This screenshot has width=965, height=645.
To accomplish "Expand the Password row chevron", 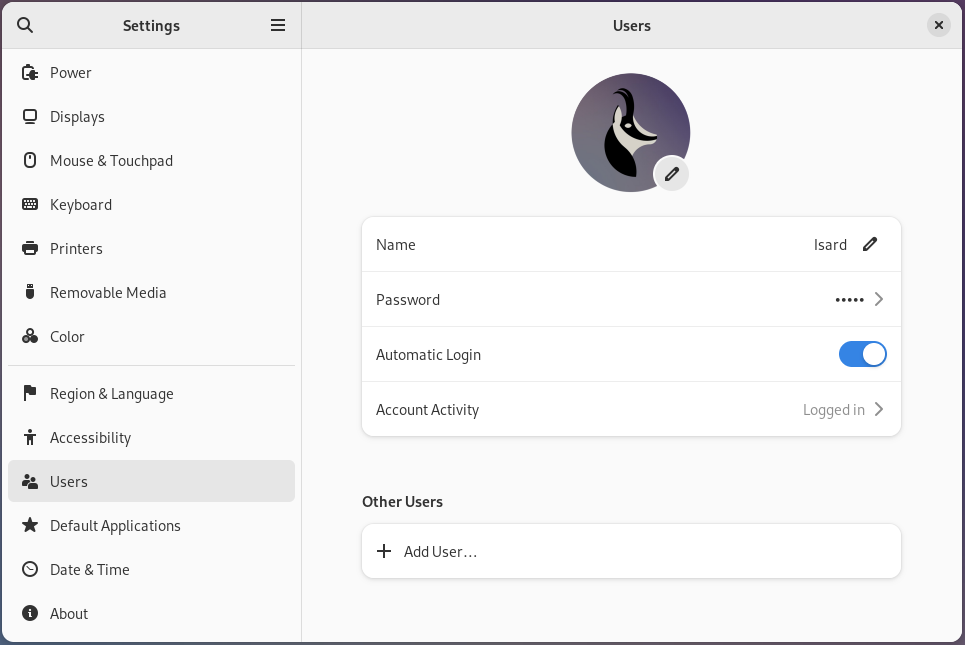I will pos(878,299).
